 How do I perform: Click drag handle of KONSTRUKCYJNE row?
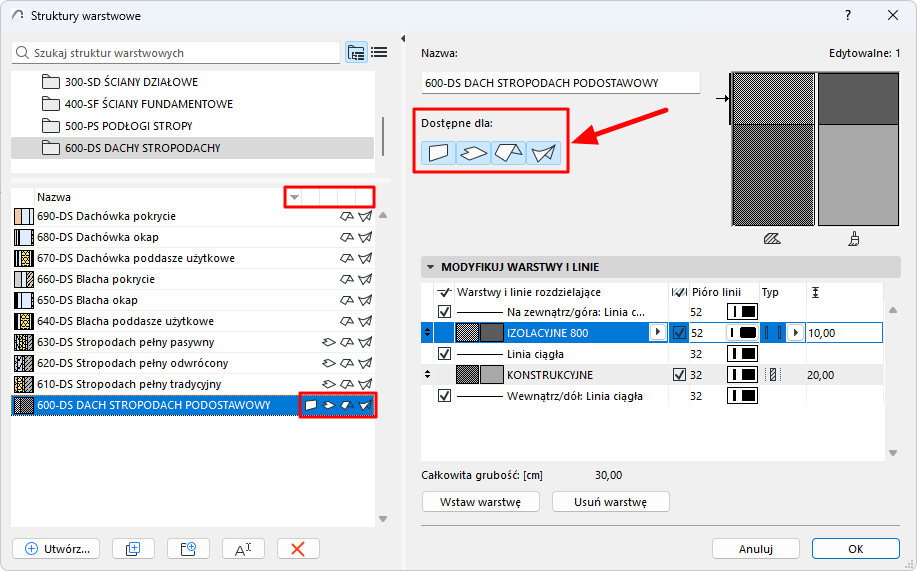coord(428,374)
